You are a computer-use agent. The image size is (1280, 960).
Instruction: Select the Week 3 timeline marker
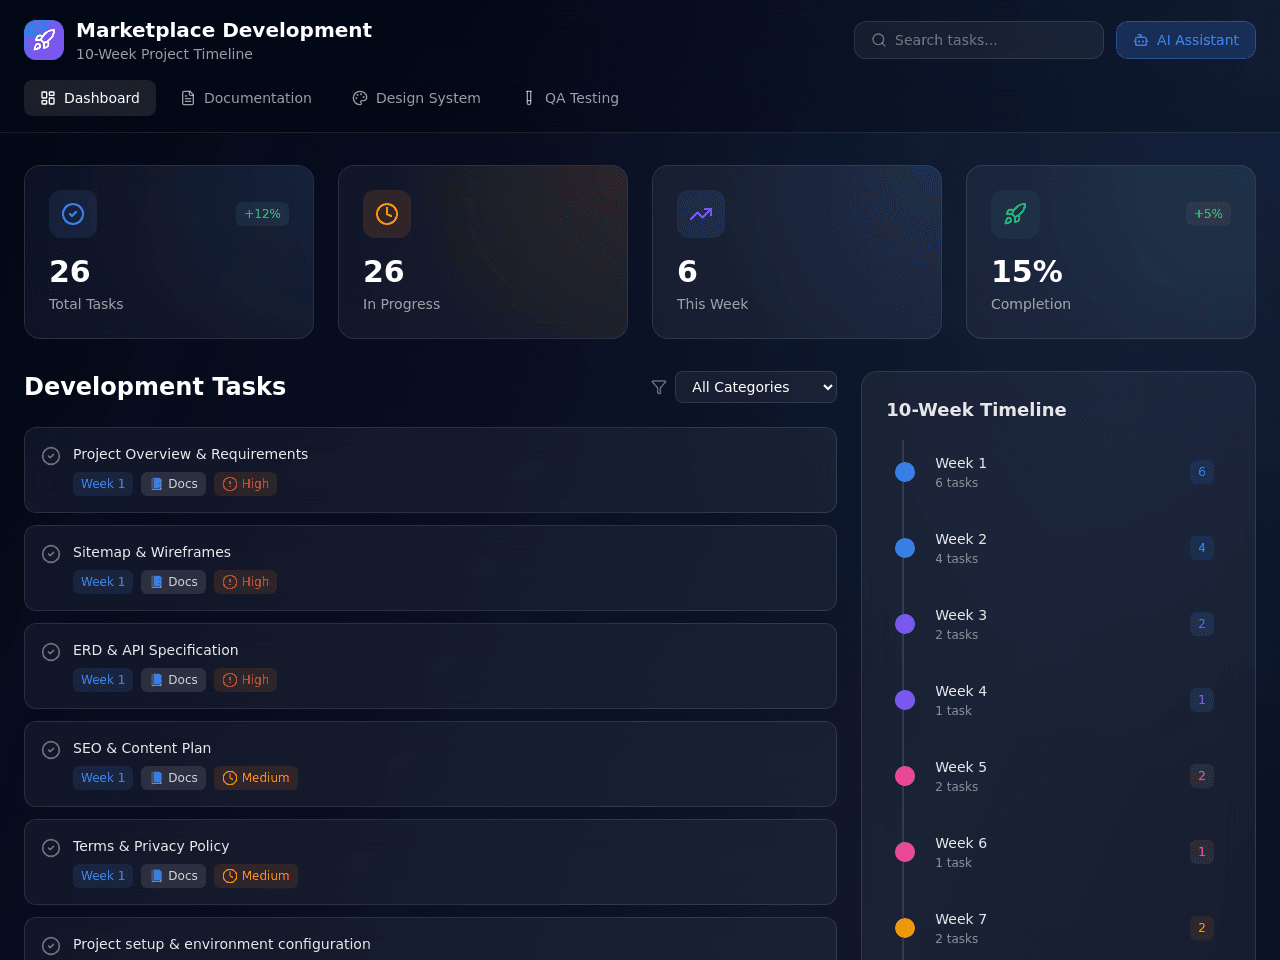click(x=905, y=624)
